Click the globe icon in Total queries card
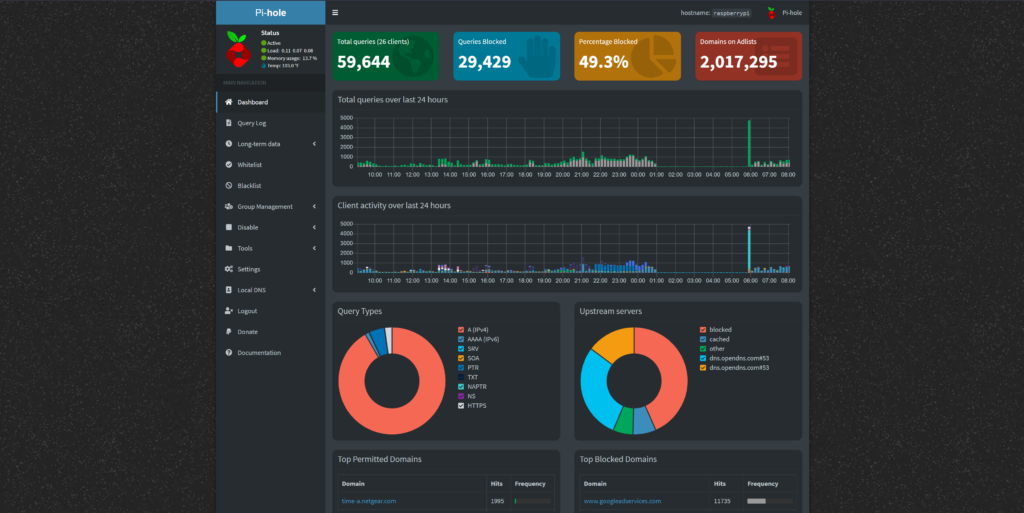 (x=412, y=57)
